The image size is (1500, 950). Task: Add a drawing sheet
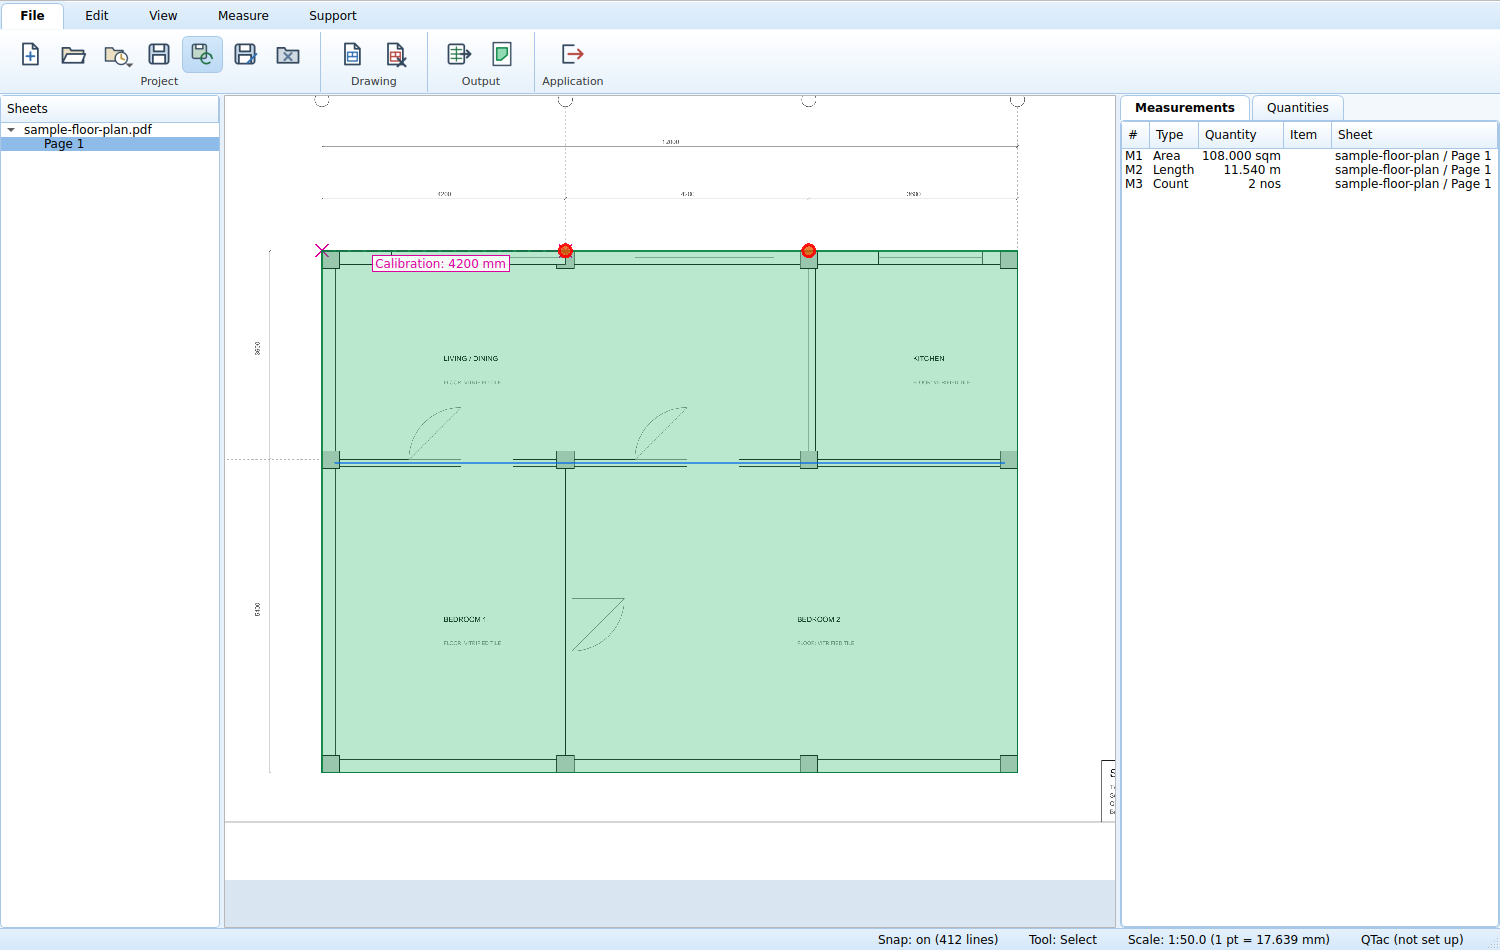click(x=352, y=54)
